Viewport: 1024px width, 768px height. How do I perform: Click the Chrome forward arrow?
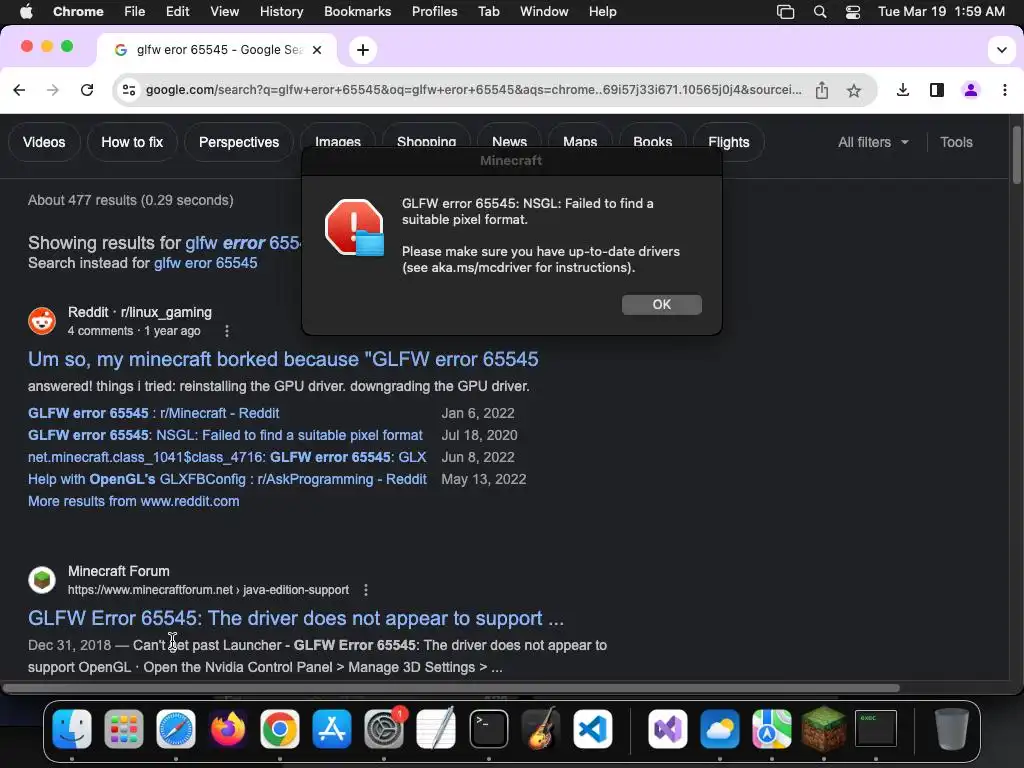(53, 90)
